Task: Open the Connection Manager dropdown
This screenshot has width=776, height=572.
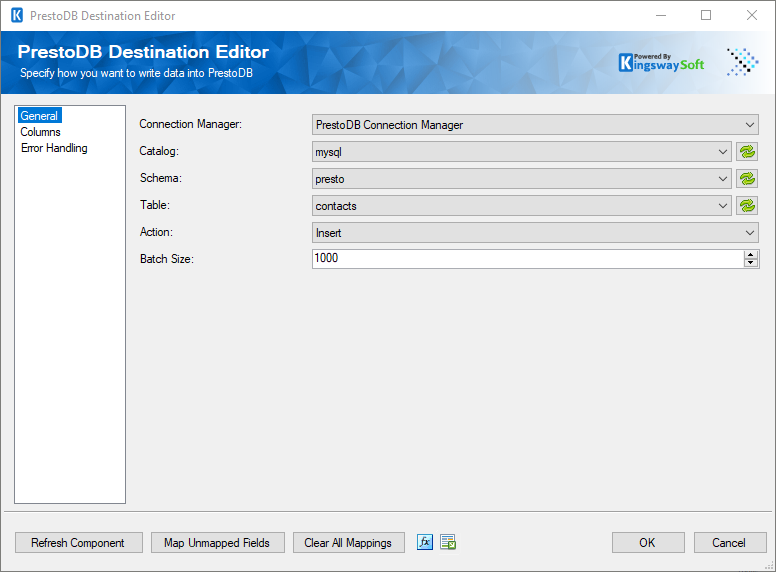Action: point(535,125)
